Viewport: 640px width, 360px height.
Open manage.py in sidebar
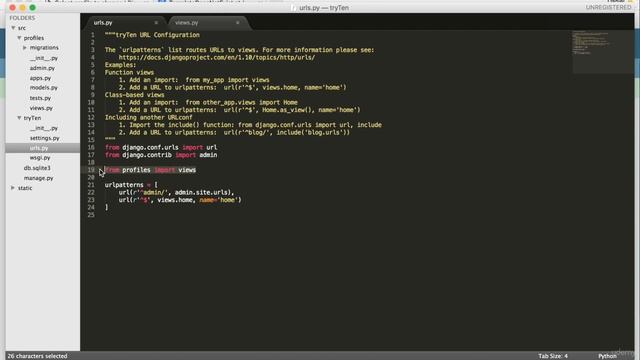coord(38,178)
